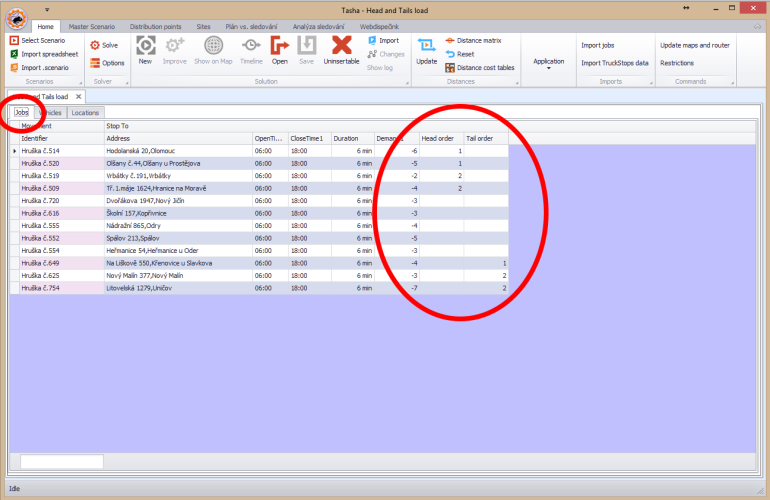Reset distances
Screen dimensions: 770x500
click(460, 54)
